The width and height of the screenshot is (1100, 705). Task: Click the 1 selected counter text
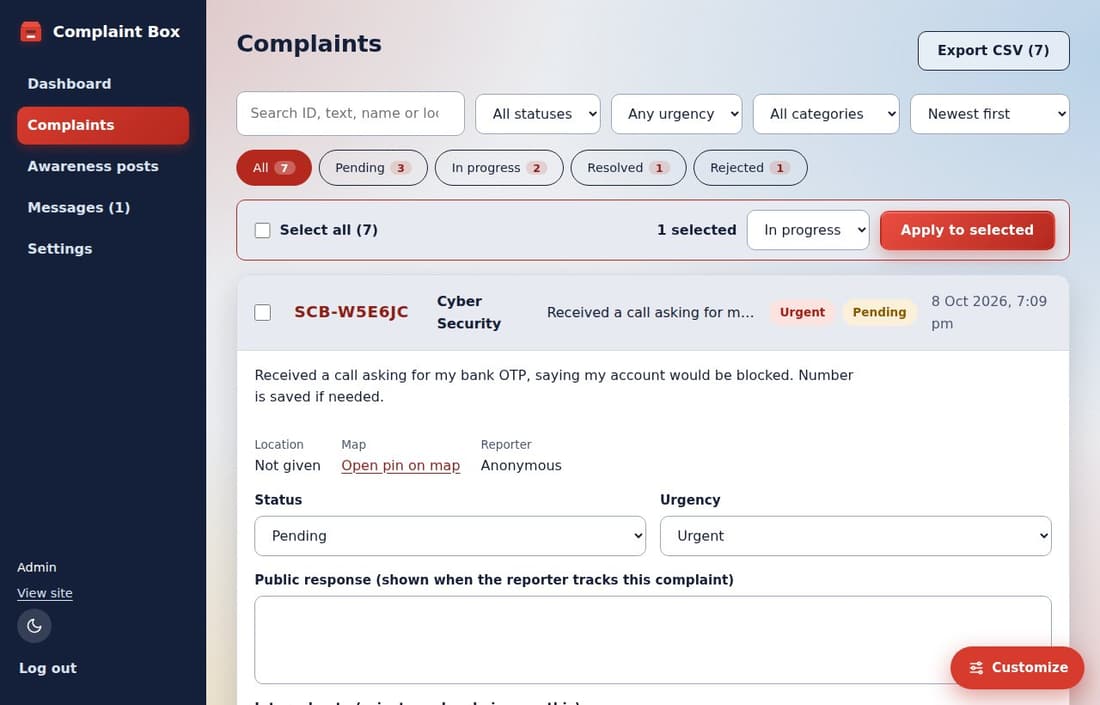[697, 230]
